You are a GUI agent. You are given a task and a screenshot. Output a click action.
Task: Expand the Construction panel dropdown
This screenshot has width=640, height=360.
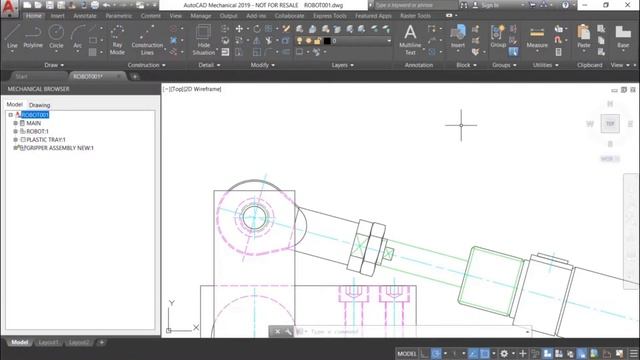tap(147, 65)
